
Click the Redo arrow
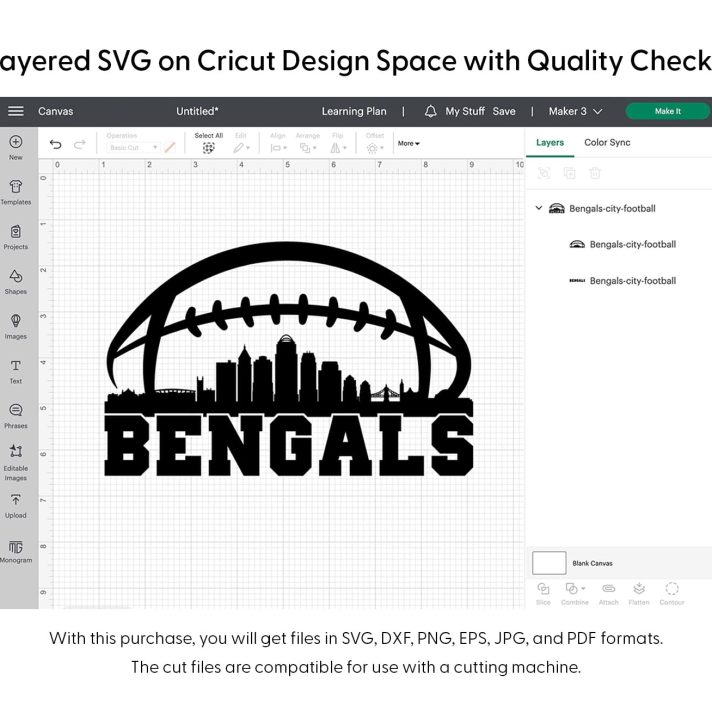[80, 144]
